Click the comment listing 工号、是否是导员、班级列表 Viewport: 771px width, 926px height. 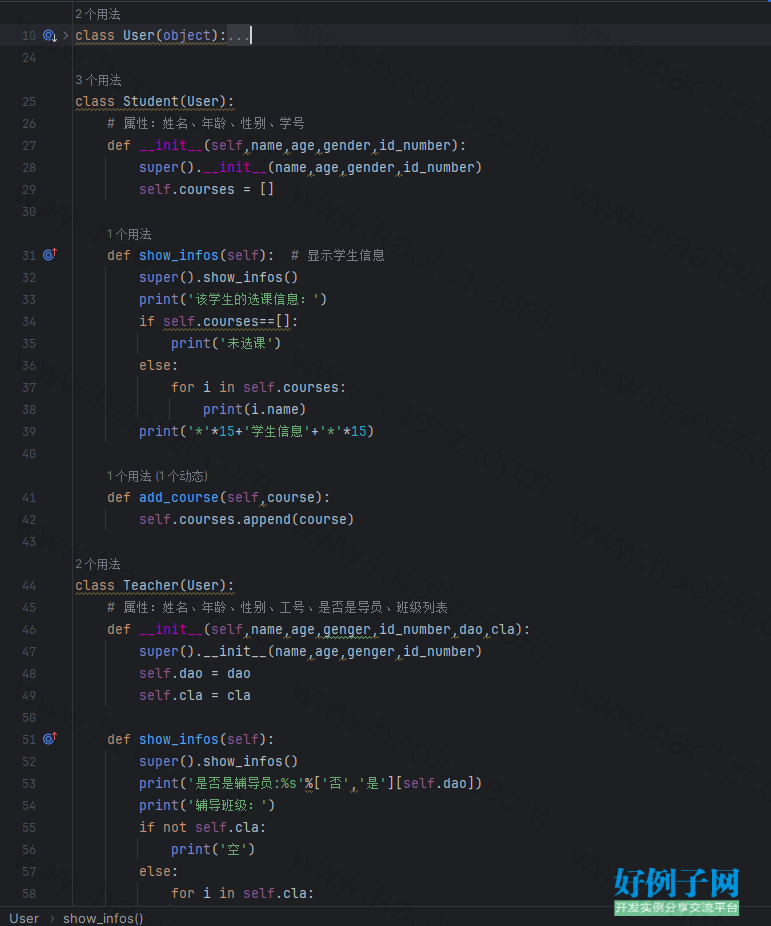tap(277, 608)
